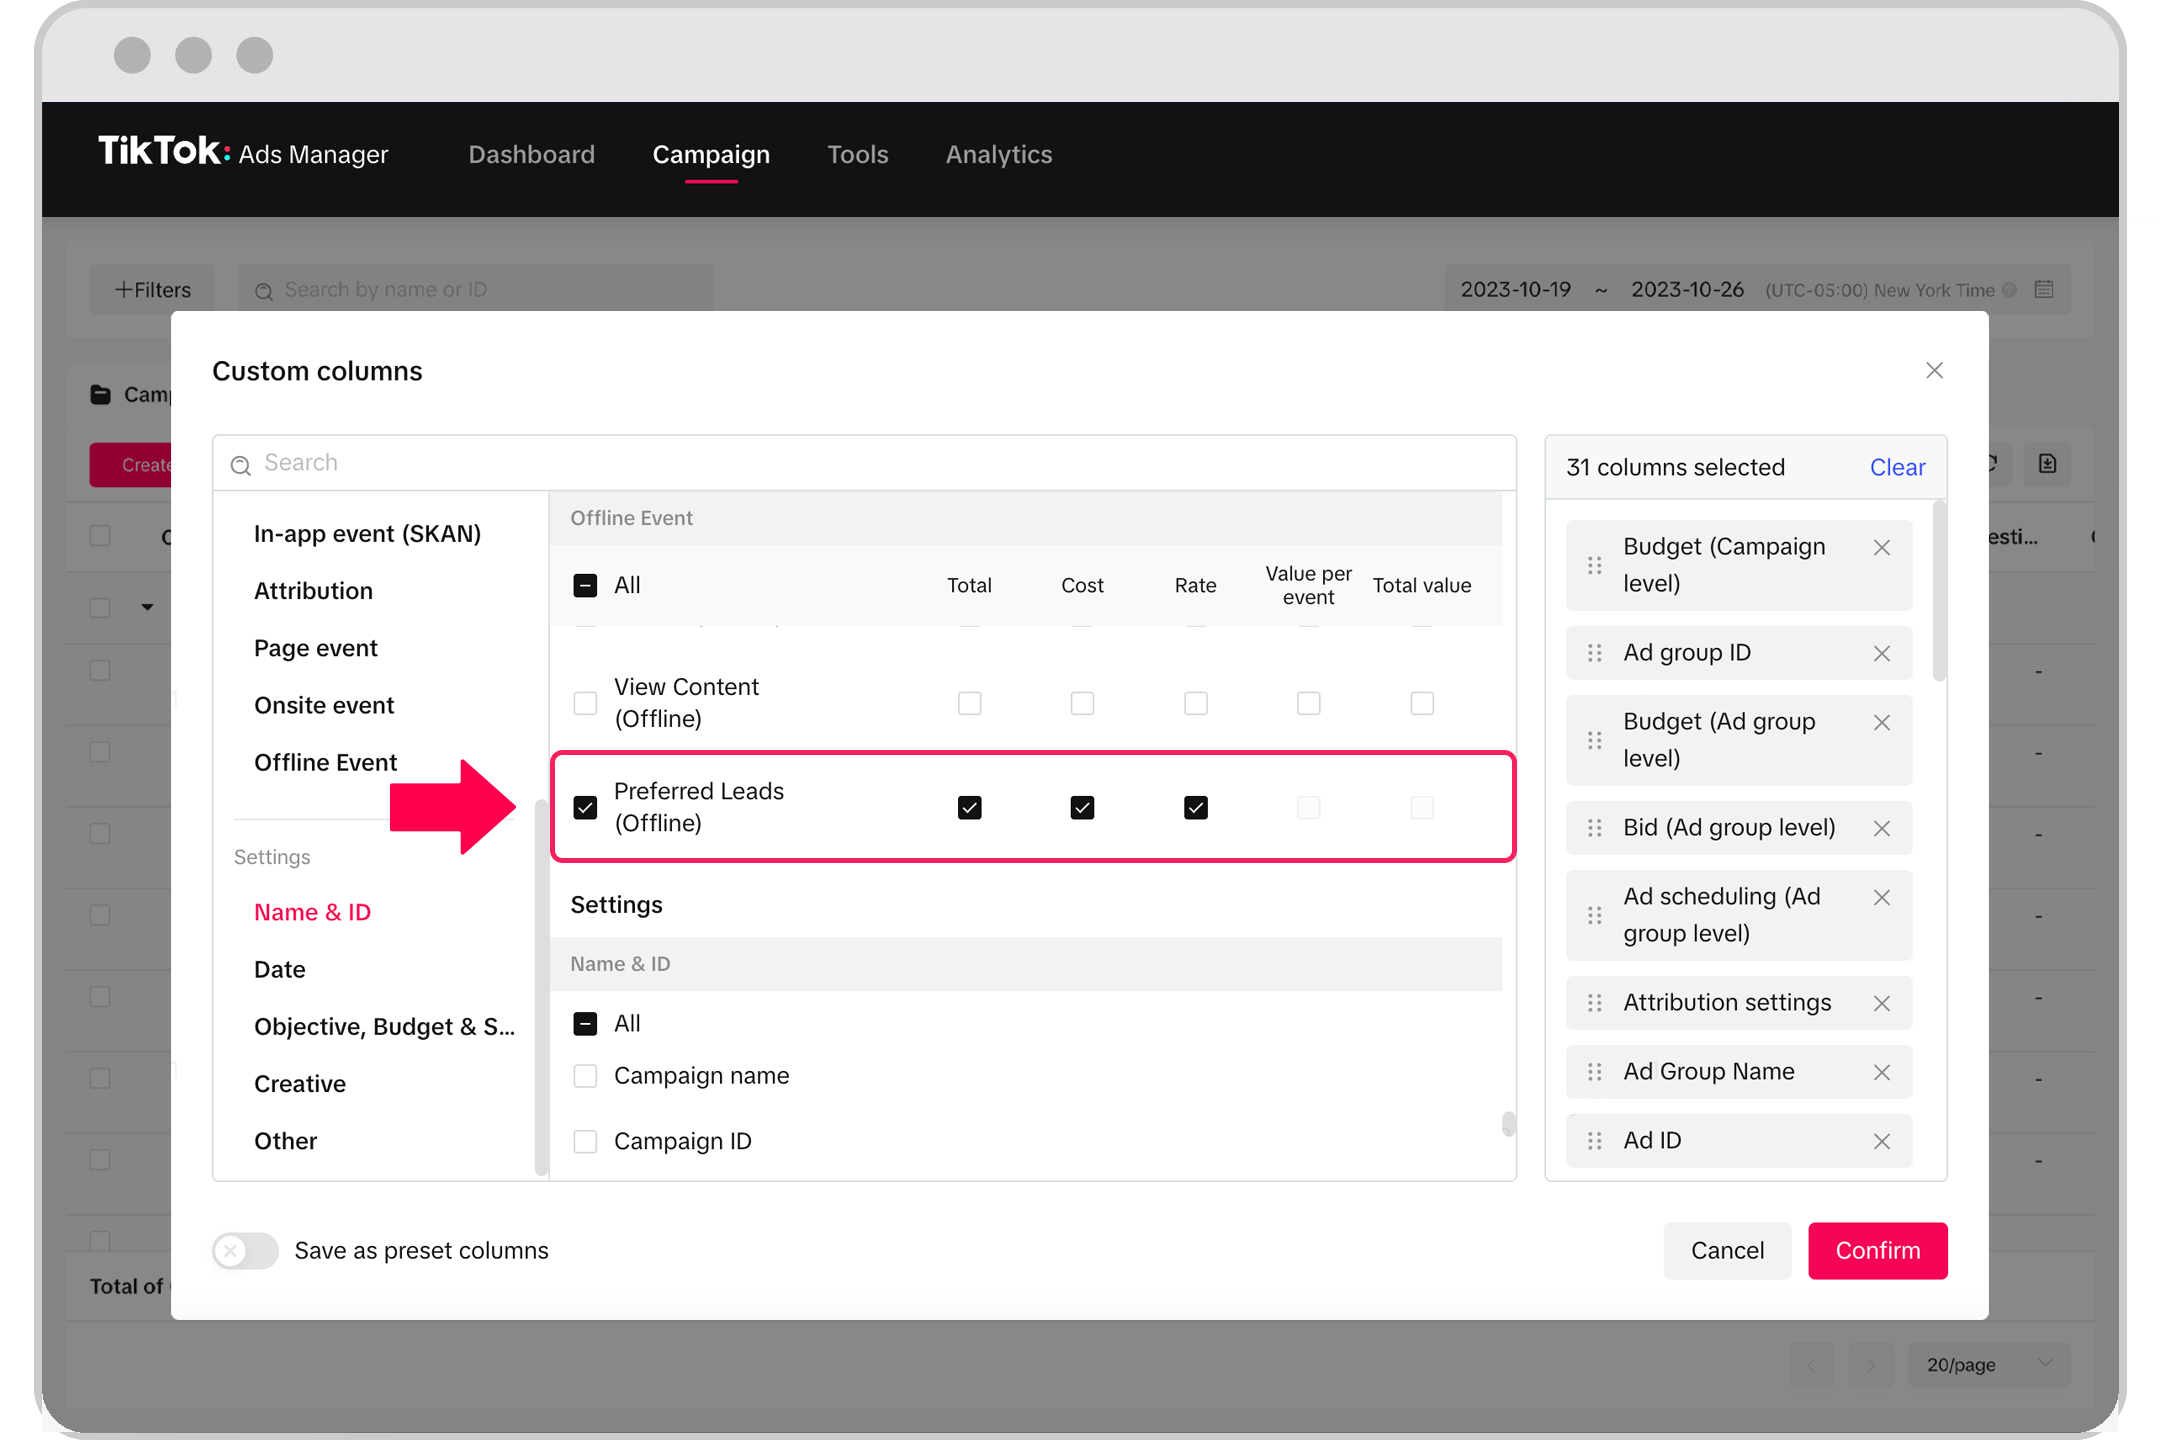Image resolution: width=2160 pixels, height=1440 pixels.
Task: Jump to Offline Event category
Action: (325, 762)
